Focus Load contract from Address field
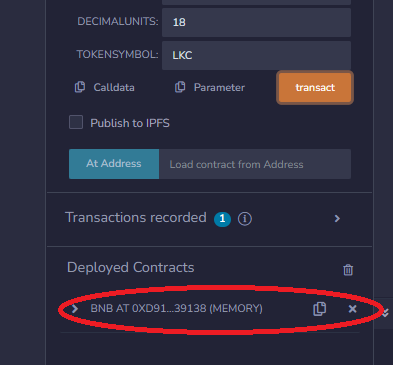The width and height of the screenshot is (393, 365). coord(255,164)
